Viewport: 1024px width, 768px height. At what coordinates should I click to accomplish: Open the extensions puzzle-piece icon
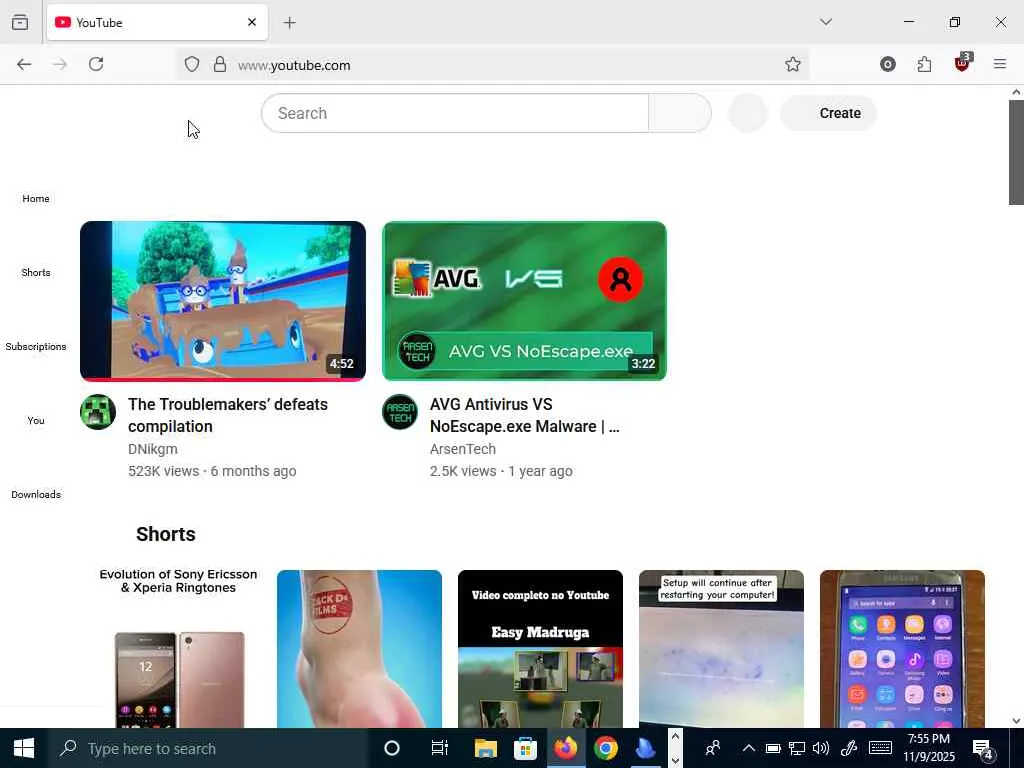(x=924, y=64)
